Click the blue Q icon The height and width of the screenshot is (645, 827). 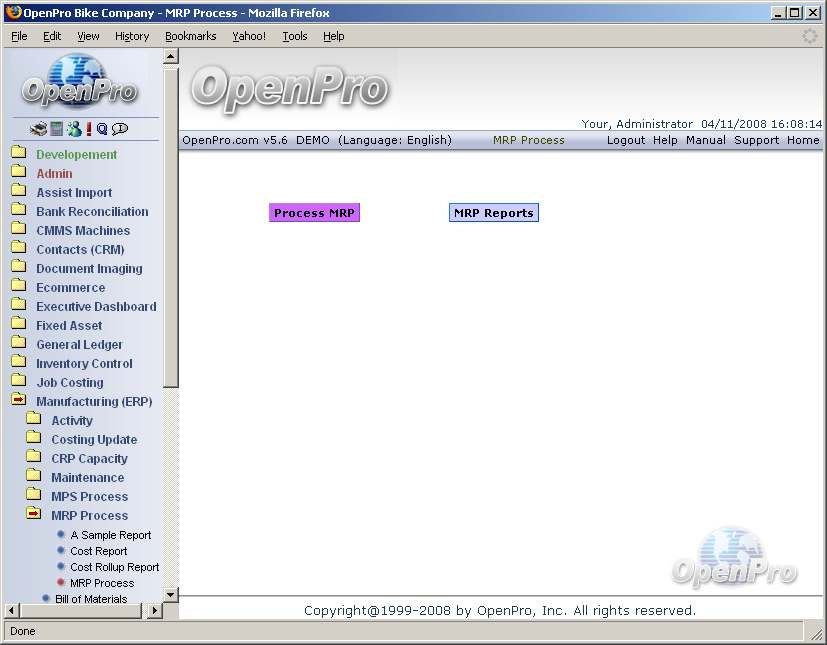point(102,129)
